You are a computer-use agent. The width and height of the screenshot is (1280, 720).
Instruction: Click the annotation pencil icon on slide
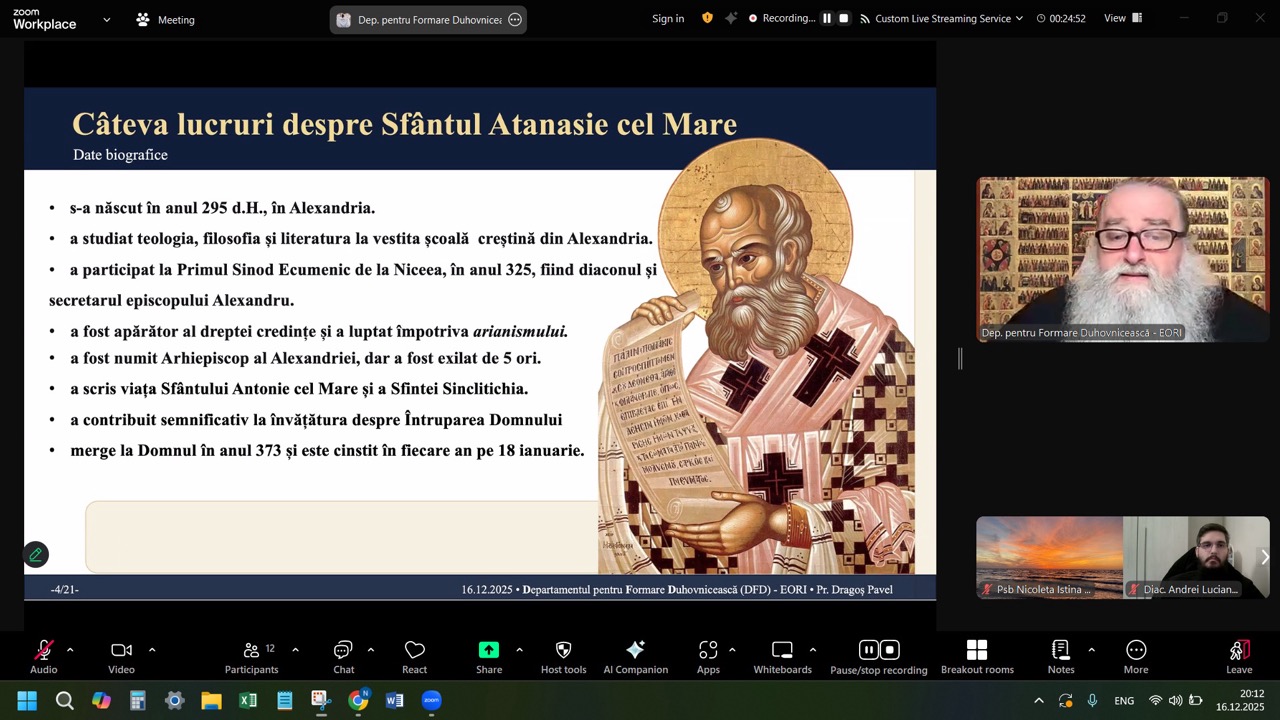click(36, 554)
